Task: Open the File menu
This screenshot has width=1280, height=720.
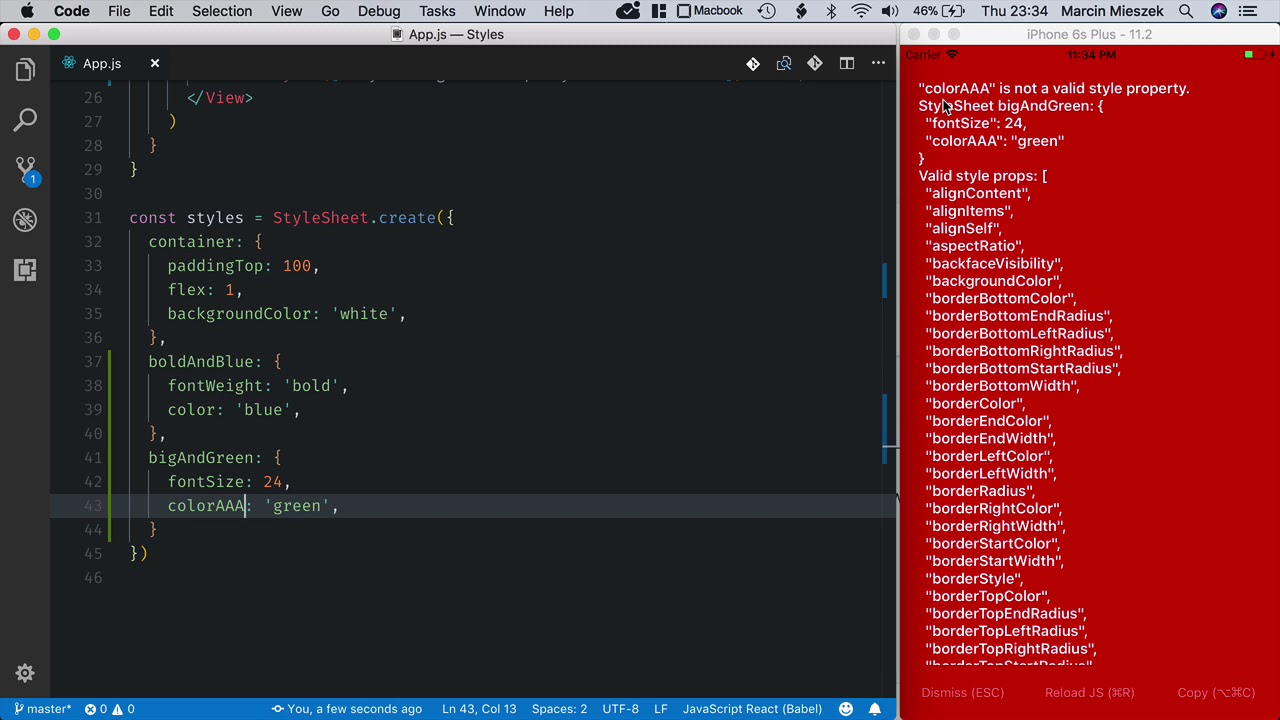Action: (x=119, y=11)
